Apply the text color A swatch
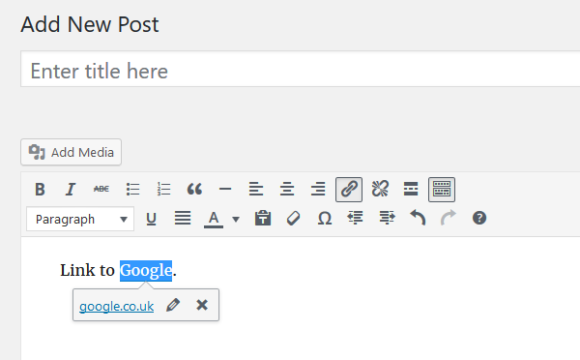Image resolution: width=580 pixels, height=360 pixels. pyautogui.click(x=214, y=219)
